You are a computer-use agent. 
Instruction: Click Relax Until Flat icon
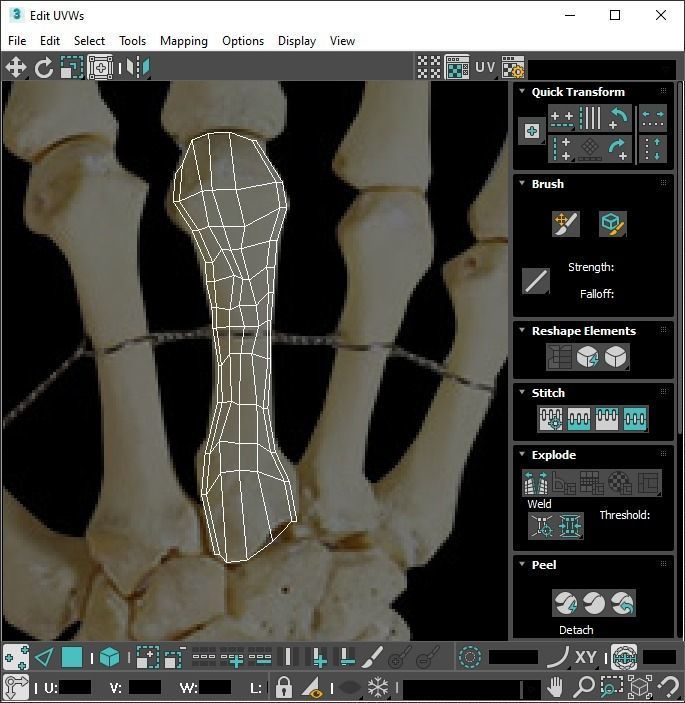coord(588,357)
